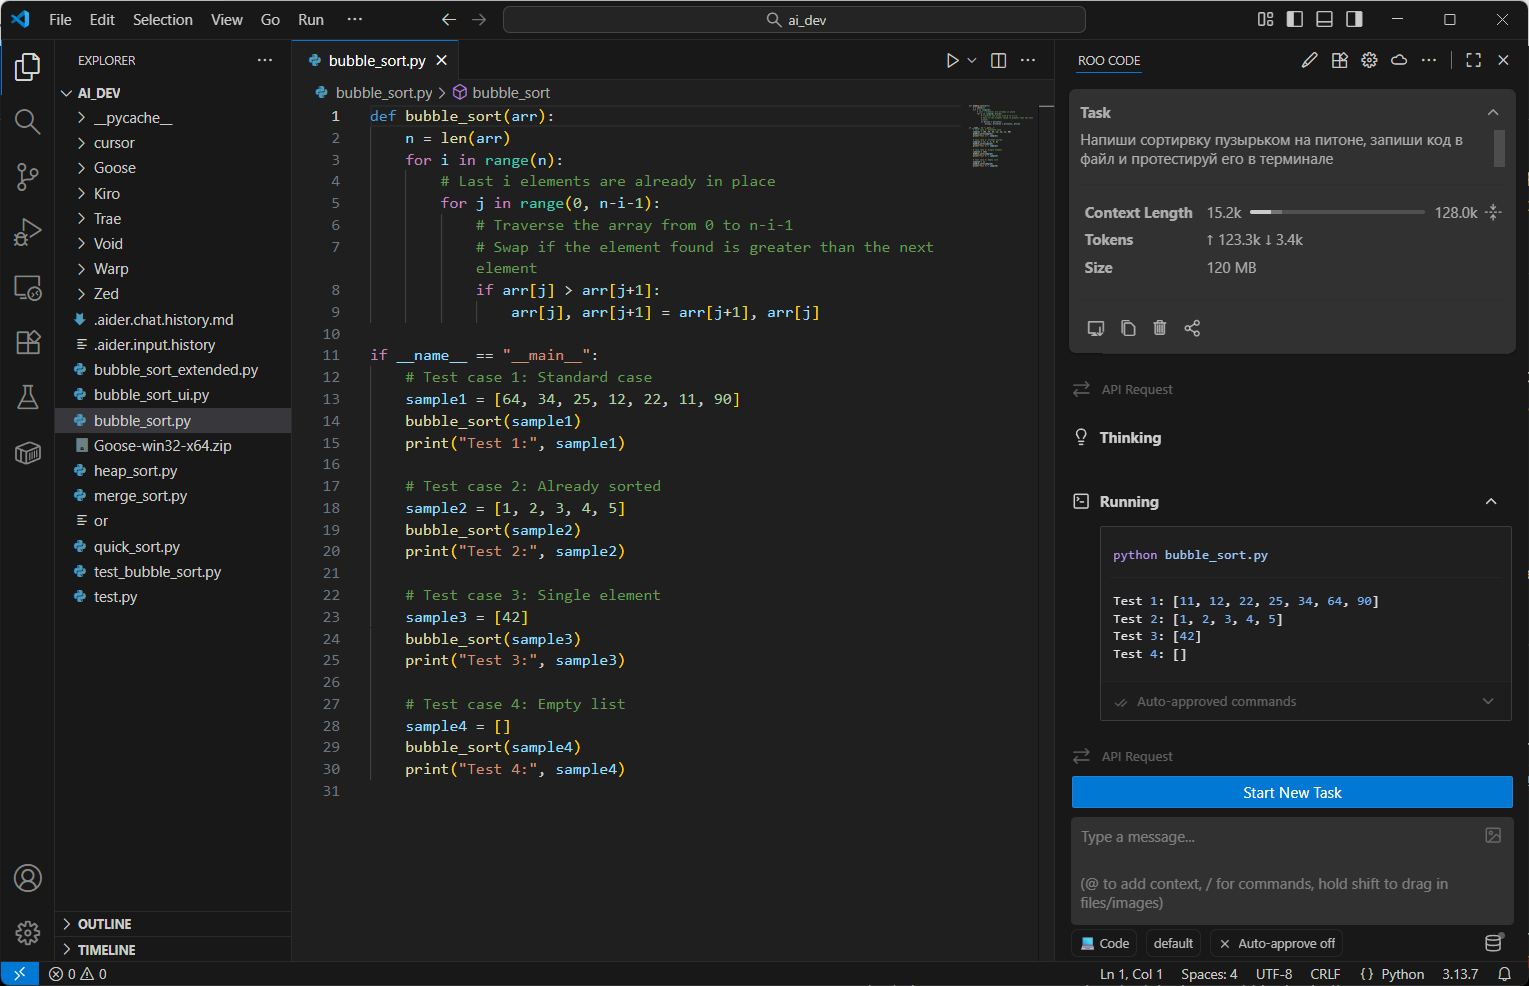Screen dimensions: 1529x986
Task: Switch to the bubble_sort.py editor tab
Action: 376,61
